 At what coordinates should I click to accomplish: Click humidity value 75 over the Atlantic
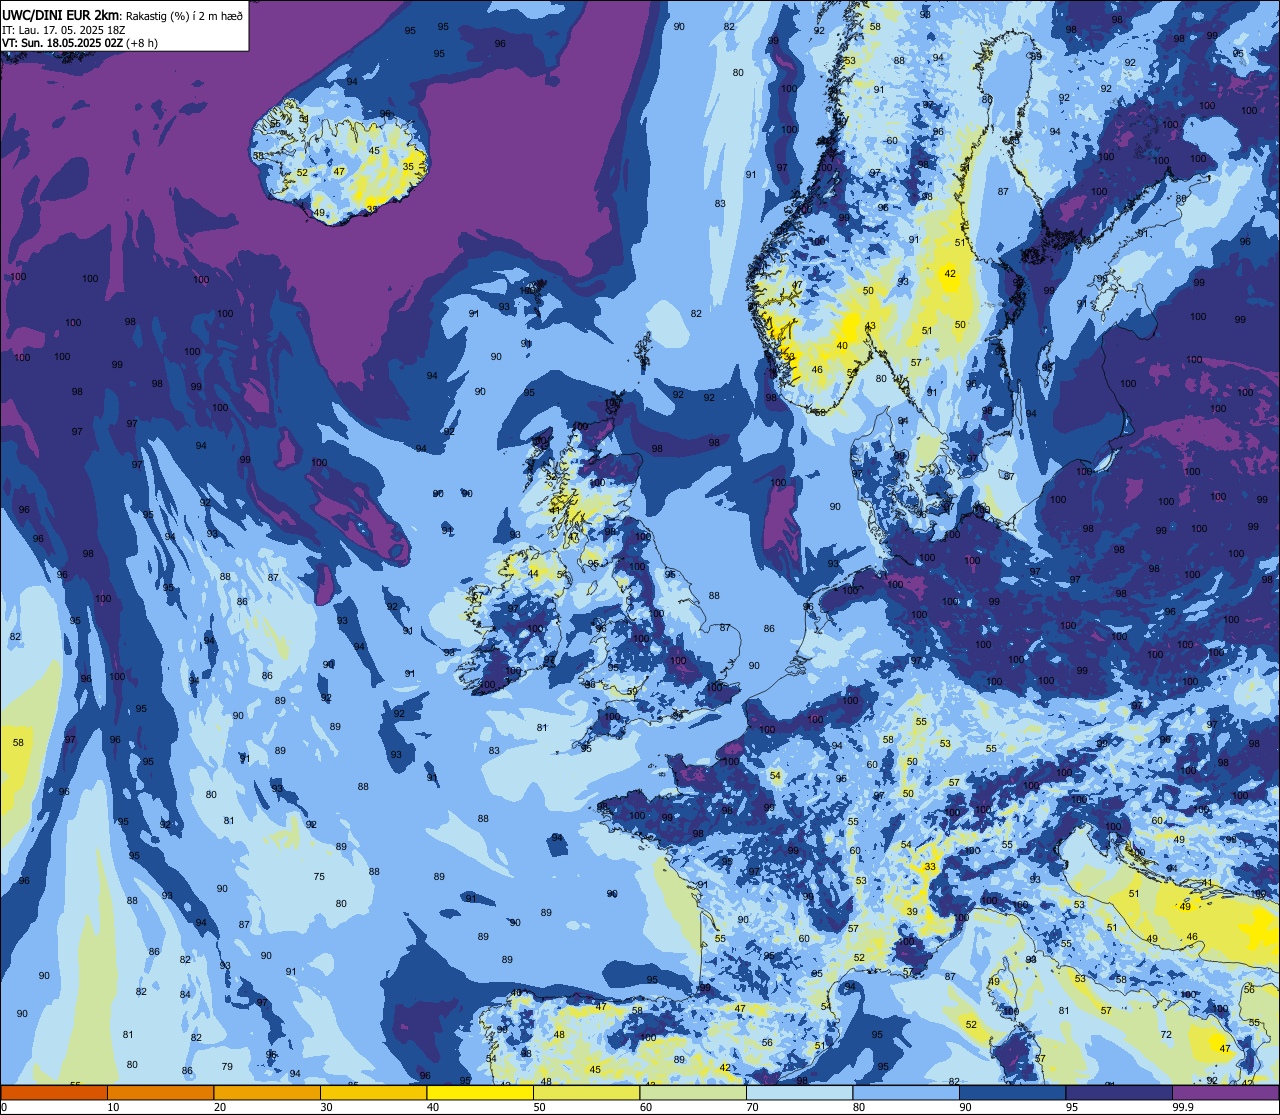pos(319,877)
